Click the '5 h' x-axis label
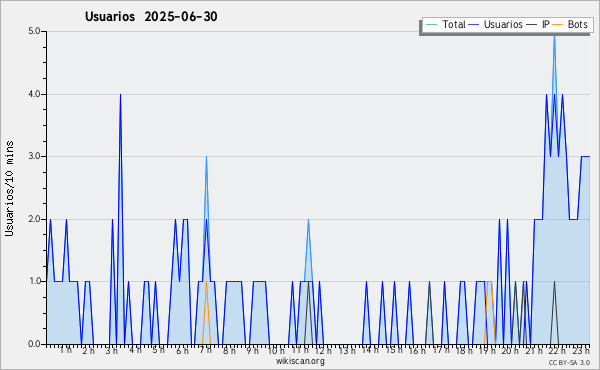This screenshot has width=600, height=370. [x=158, y=350]
